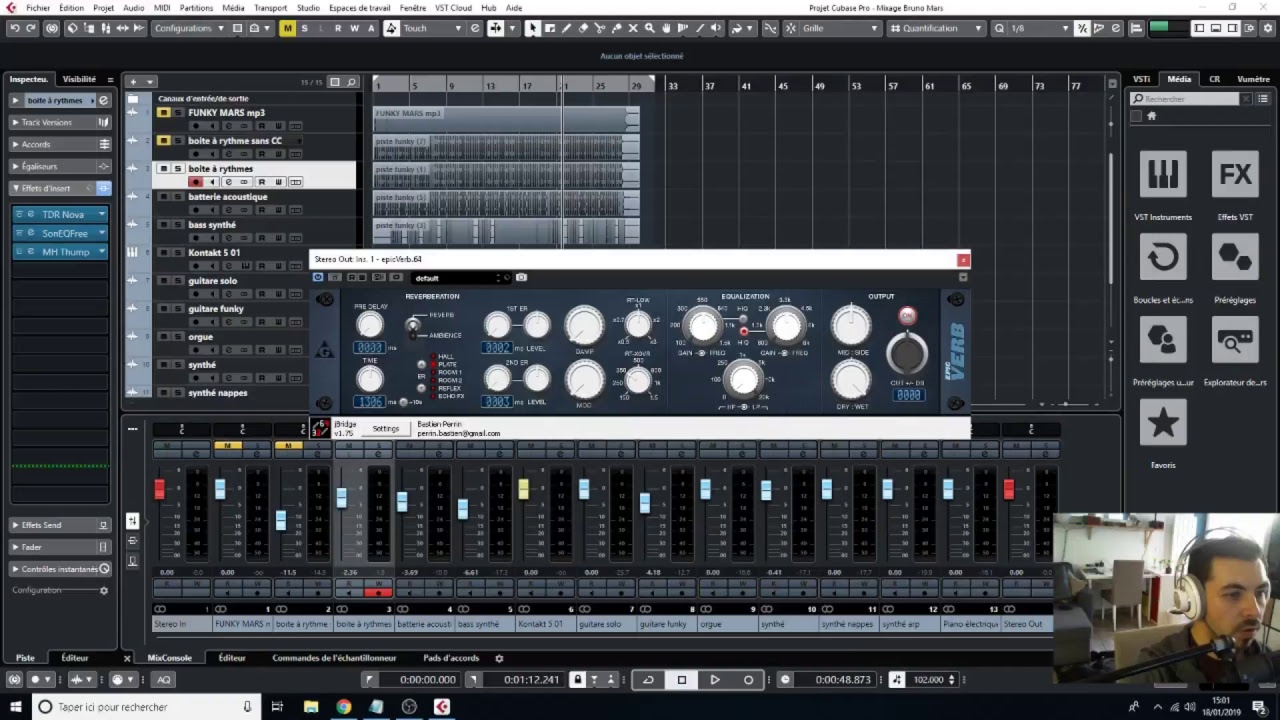Select the Object Selection arrow tool
Image resolution: width=1280 pixels, height=720 pixels.
[x=532, y=28]
